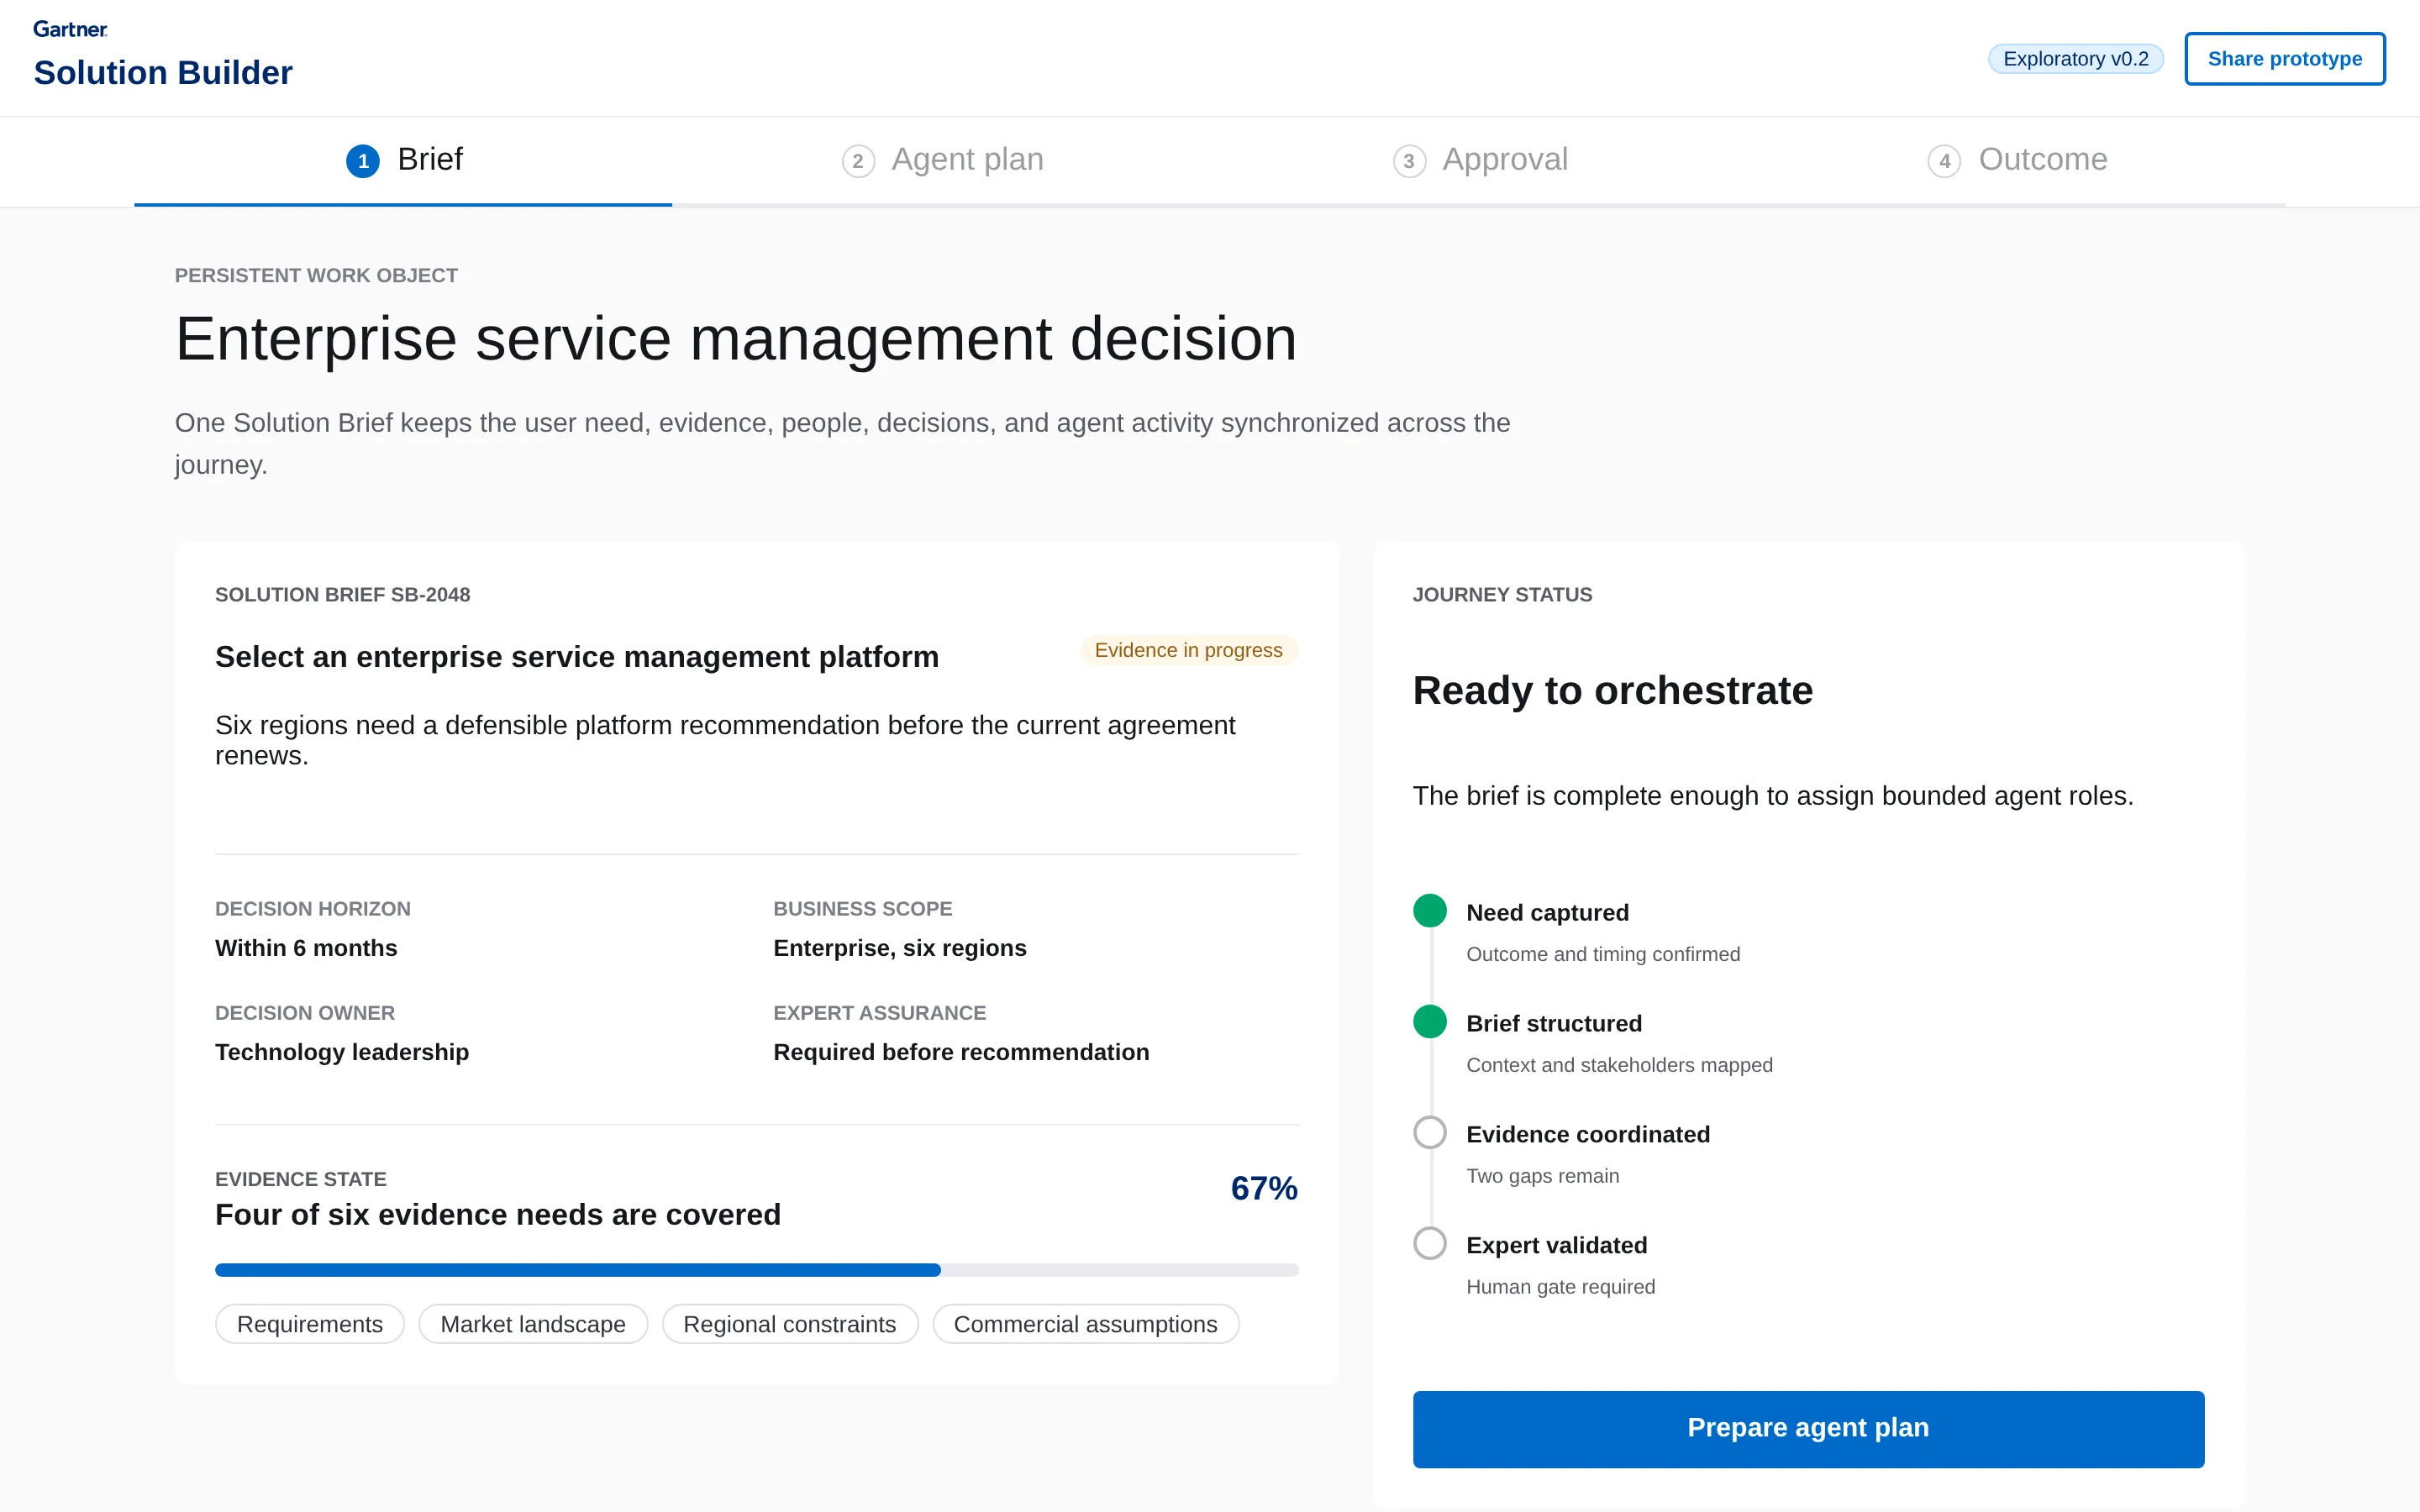Click the Gartner logo
Image resolution: width=2420 pixels, height=1512 pixels.
tap(70, 29)
